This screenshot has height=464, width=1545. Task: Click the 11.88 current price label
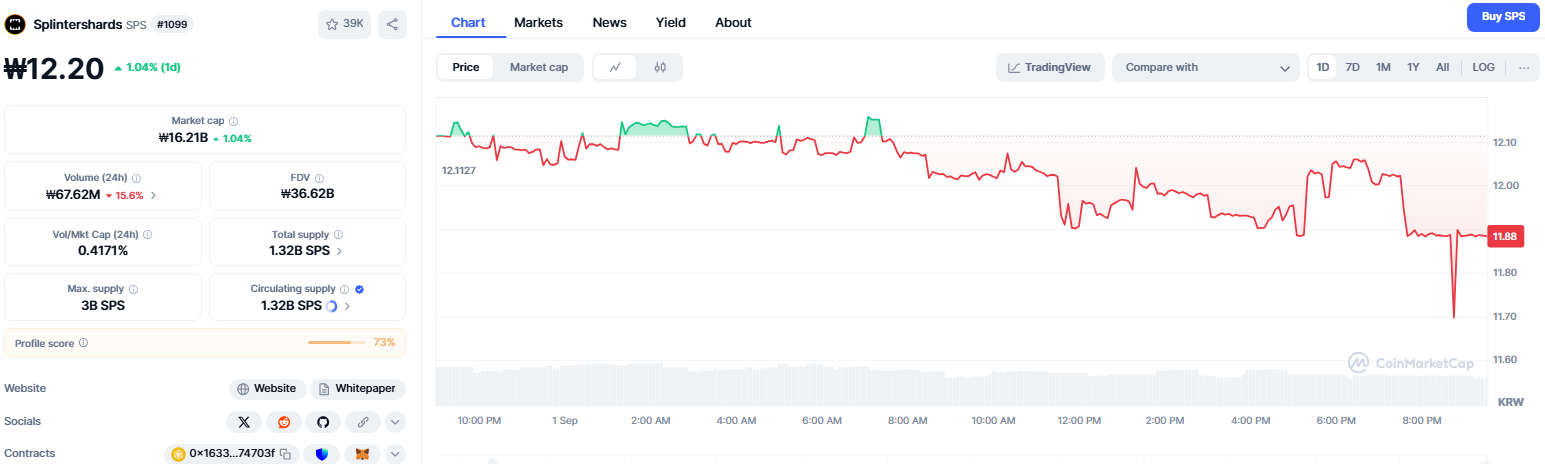tap(1505, 237)
